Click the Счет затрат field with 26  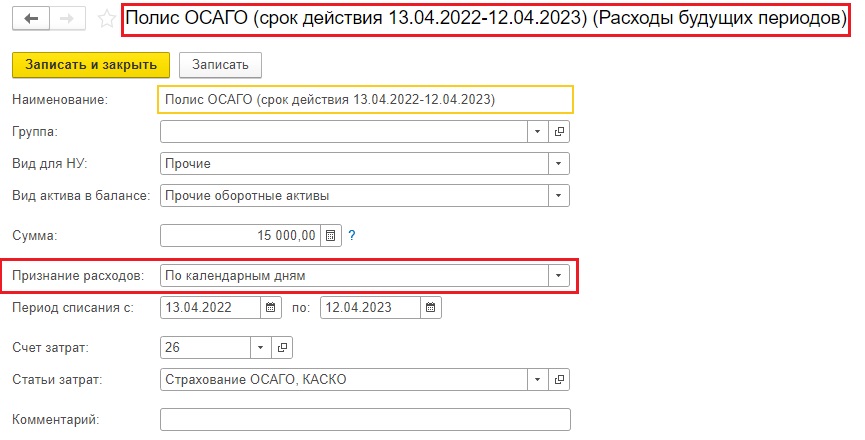tap(205, 347)
